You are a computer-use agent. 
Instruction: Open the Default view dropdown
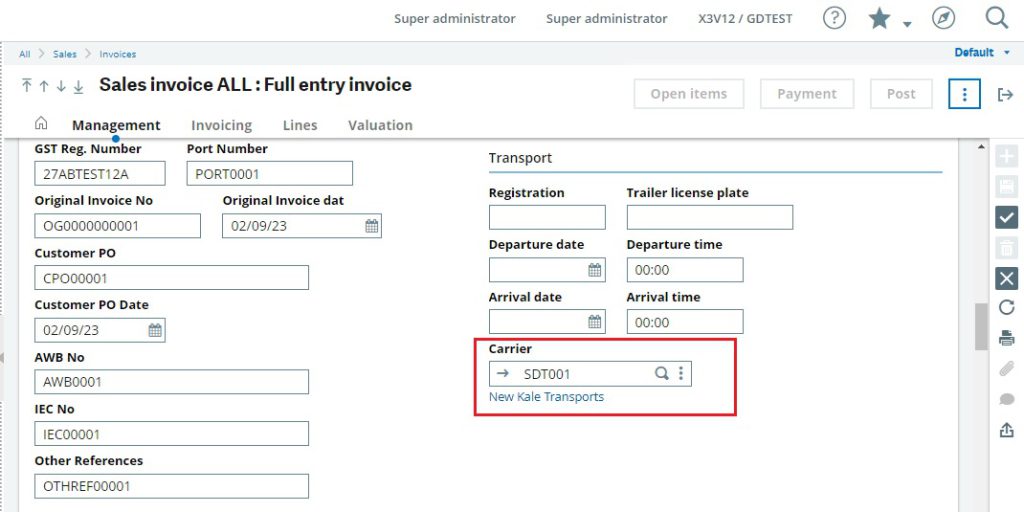[981, 52]
